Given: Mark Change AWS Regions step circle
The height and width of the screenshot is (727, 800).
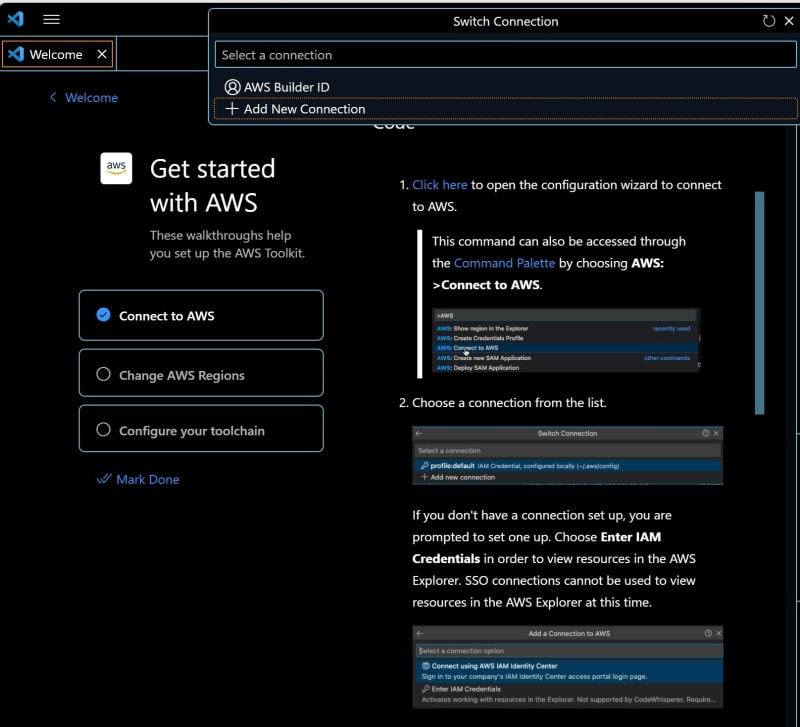Looking at the screenshot, I should tap(104, 374).
